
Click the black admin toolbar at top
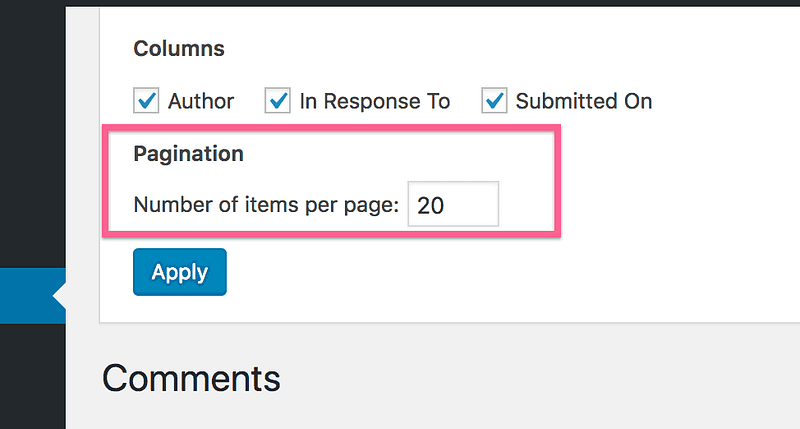[400, 3]
